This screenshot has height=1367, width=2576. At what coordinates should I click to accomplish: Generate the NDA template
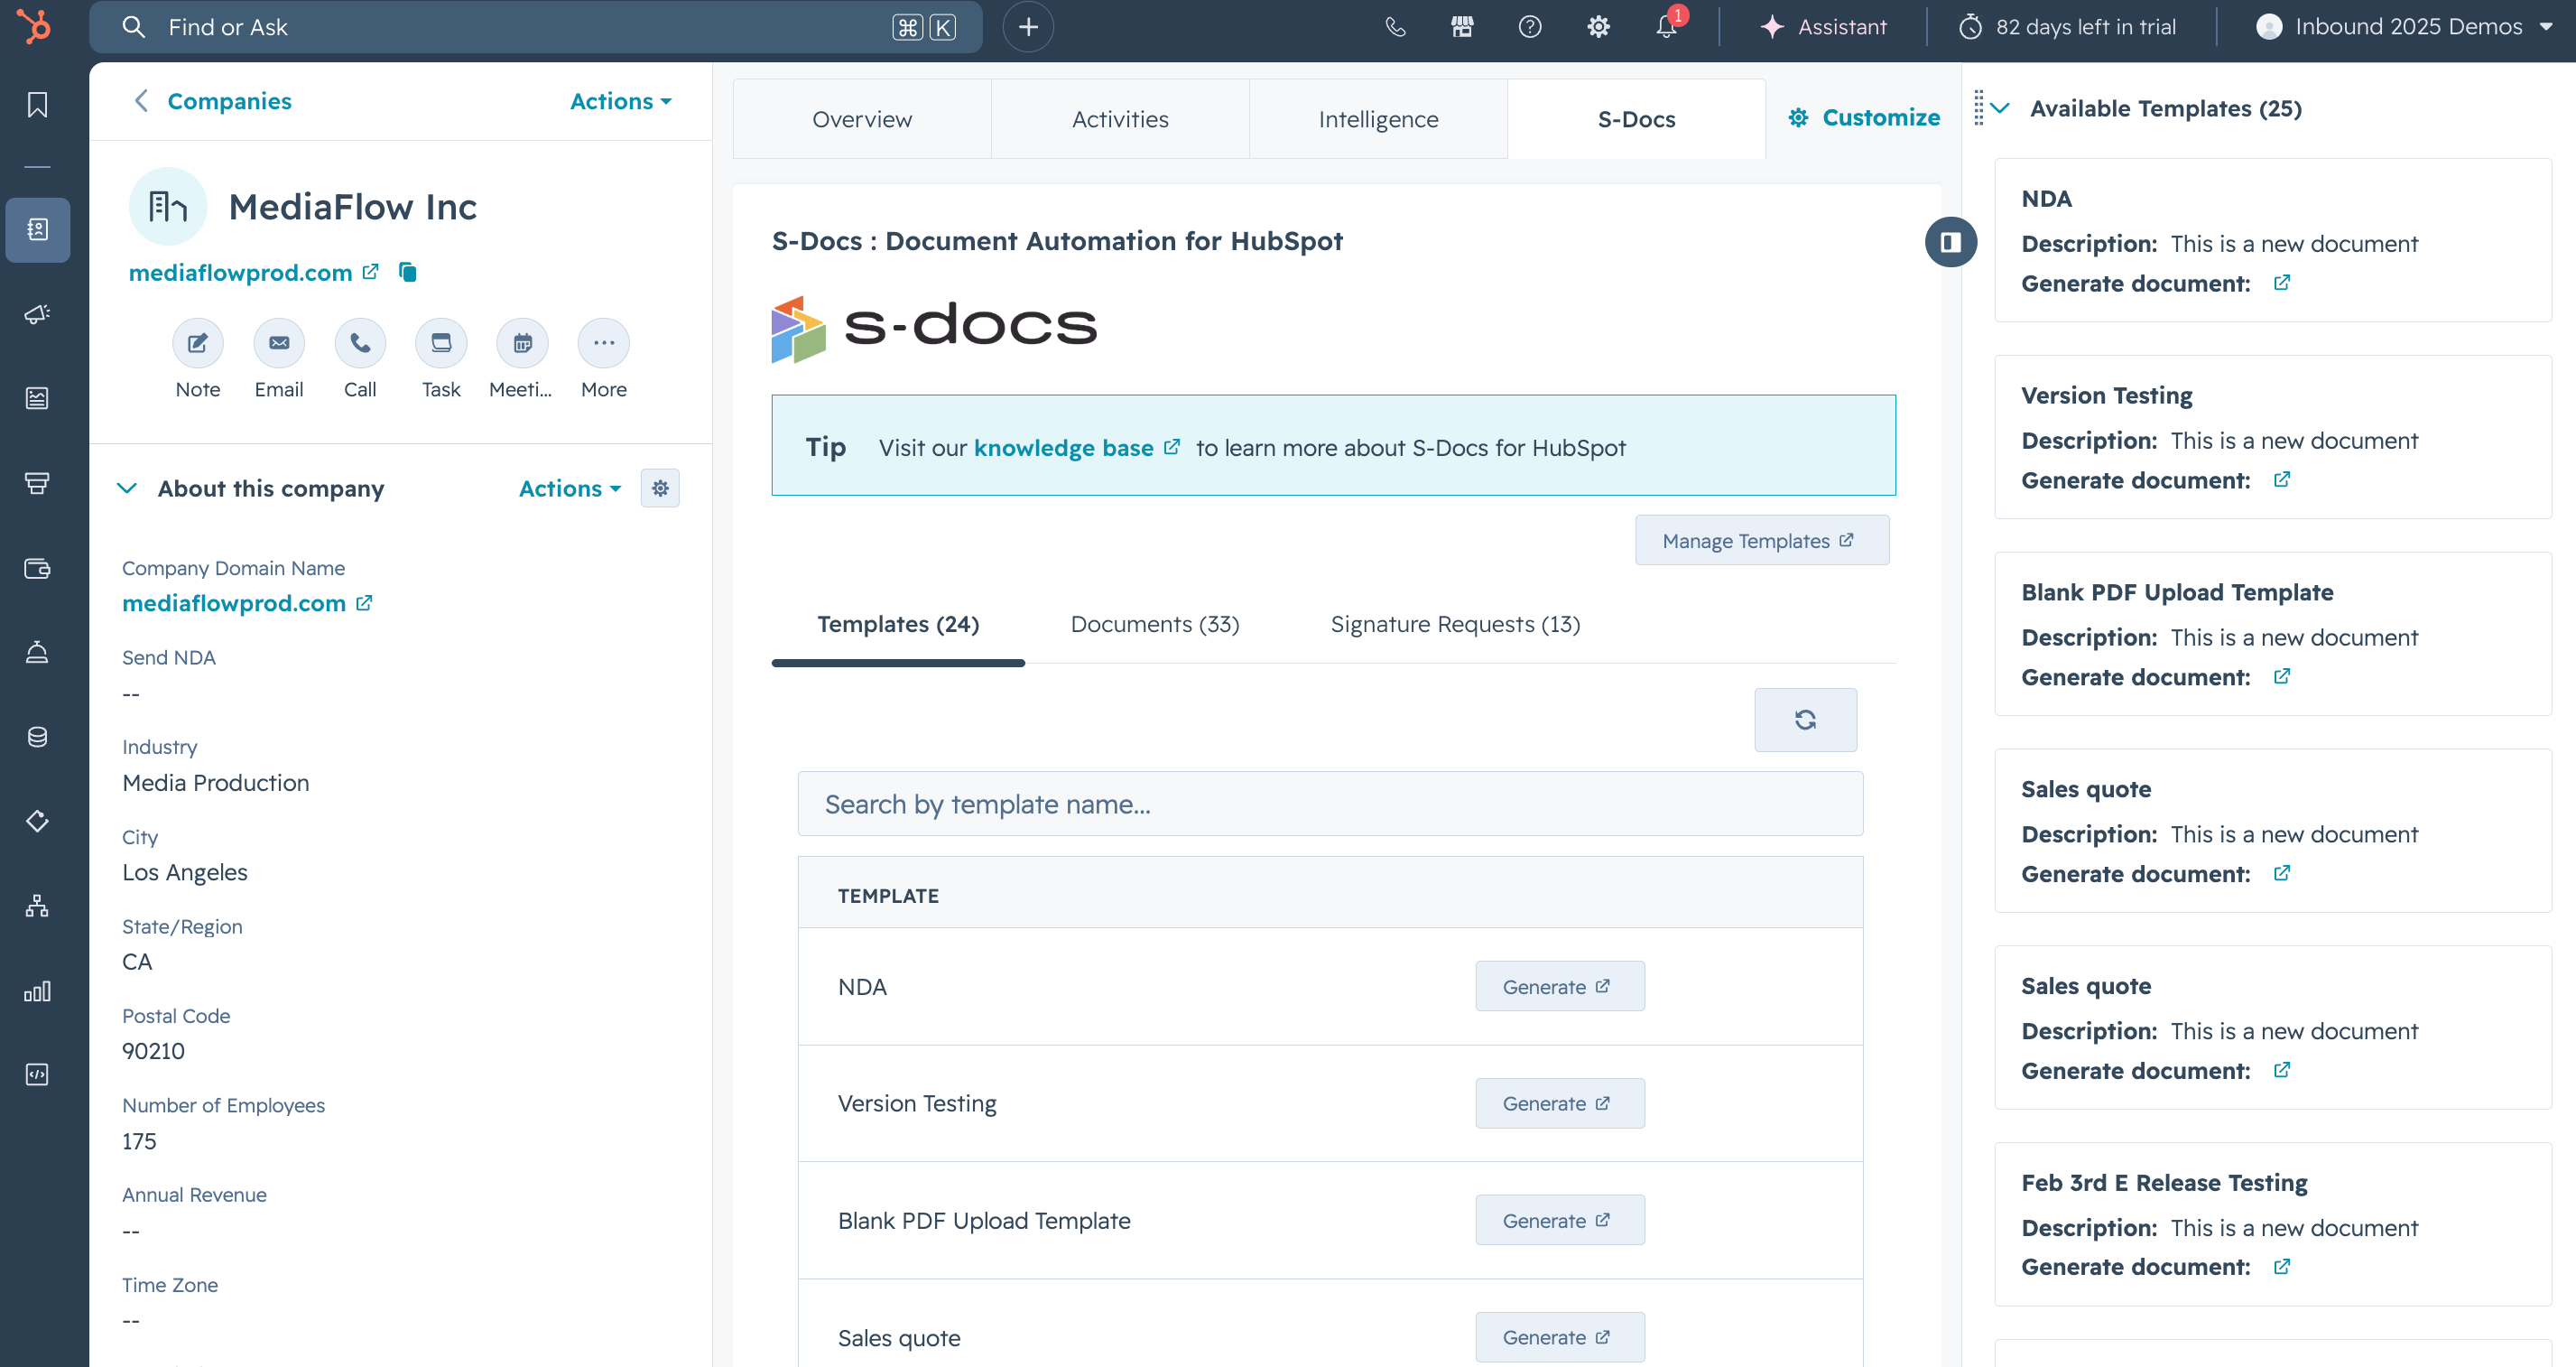(x=1559, y=986)
